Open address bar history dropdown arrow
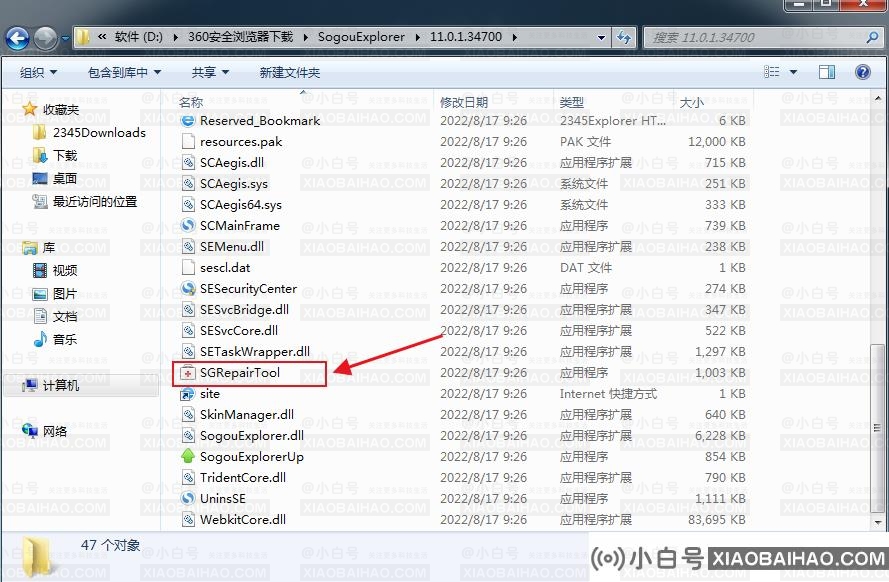This screenshot has height=582, width=889. click(601, 37)
